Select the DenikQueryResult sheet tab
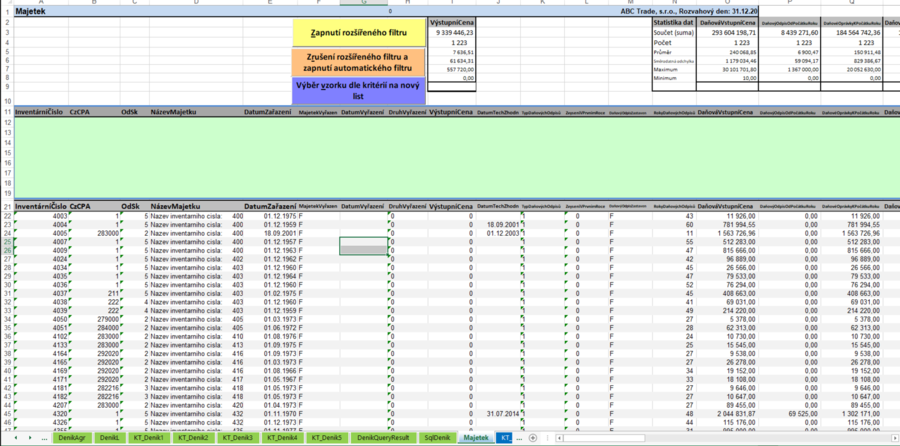 coord(384,438)
